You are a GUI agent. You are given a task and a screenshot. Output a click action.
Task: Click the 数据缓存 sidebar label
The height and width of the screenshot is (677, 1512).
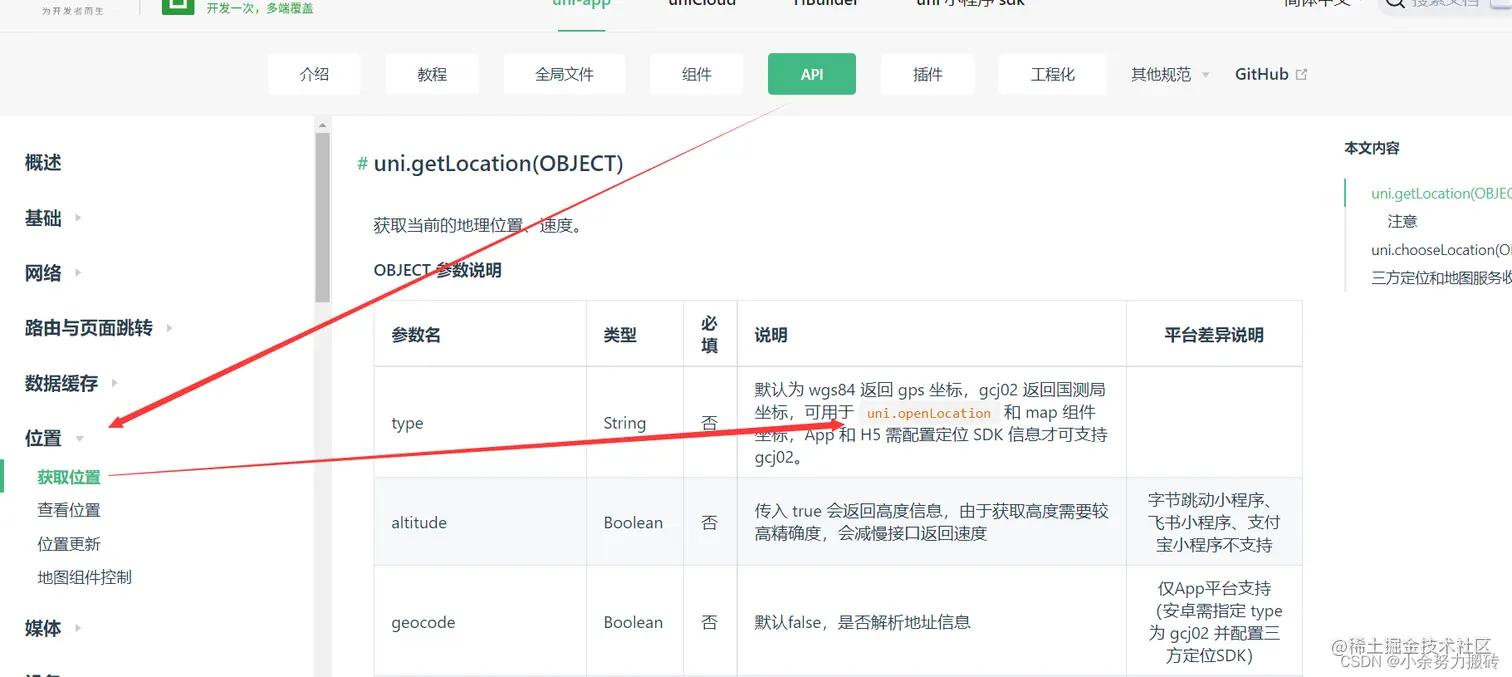tap(62, 383)
